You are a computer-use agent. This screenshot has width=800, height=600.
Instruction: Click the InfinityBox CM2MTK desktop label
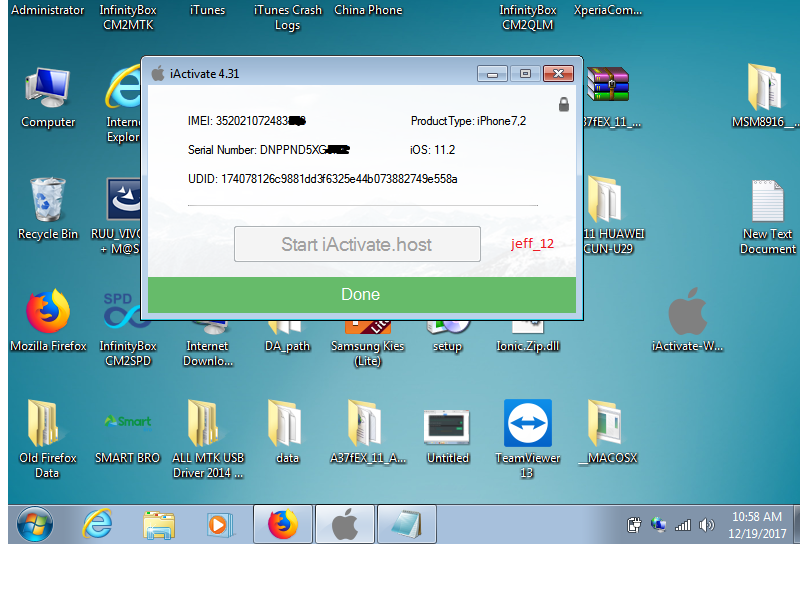(x=128, y=17)
